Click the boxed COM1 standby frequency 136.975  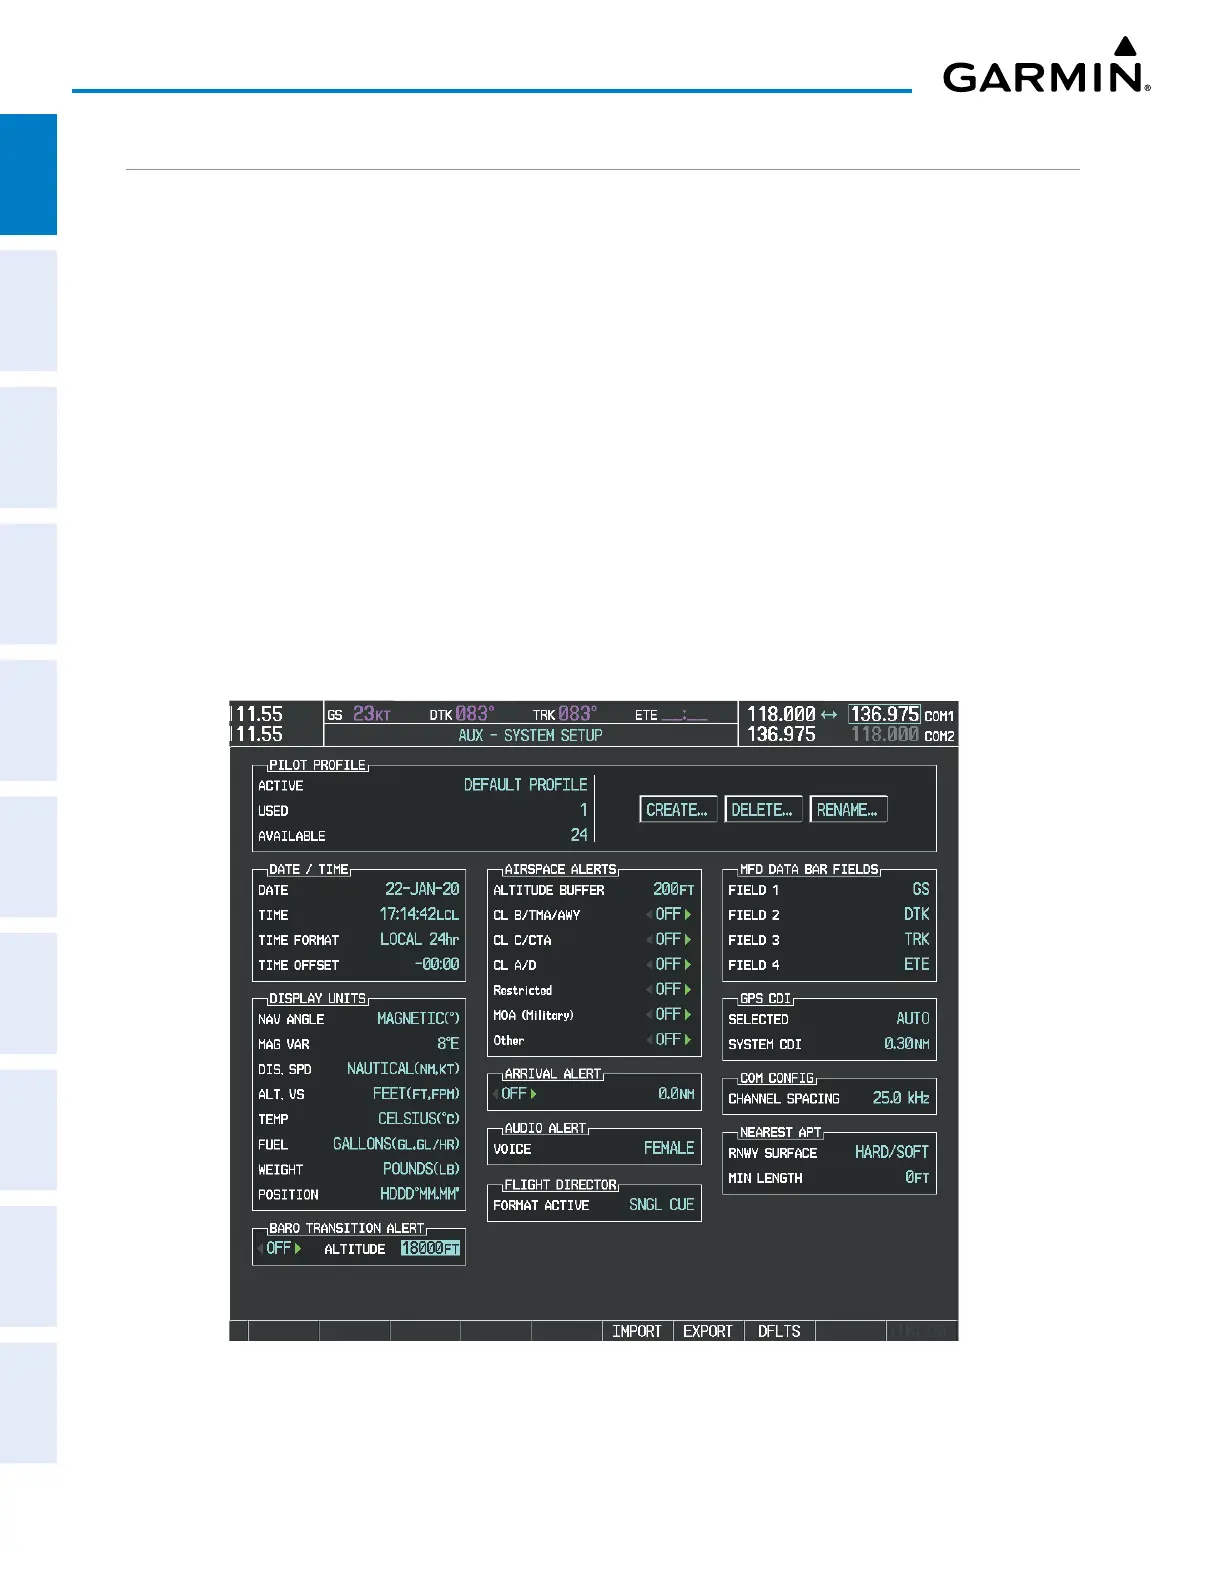pos(884,714)
